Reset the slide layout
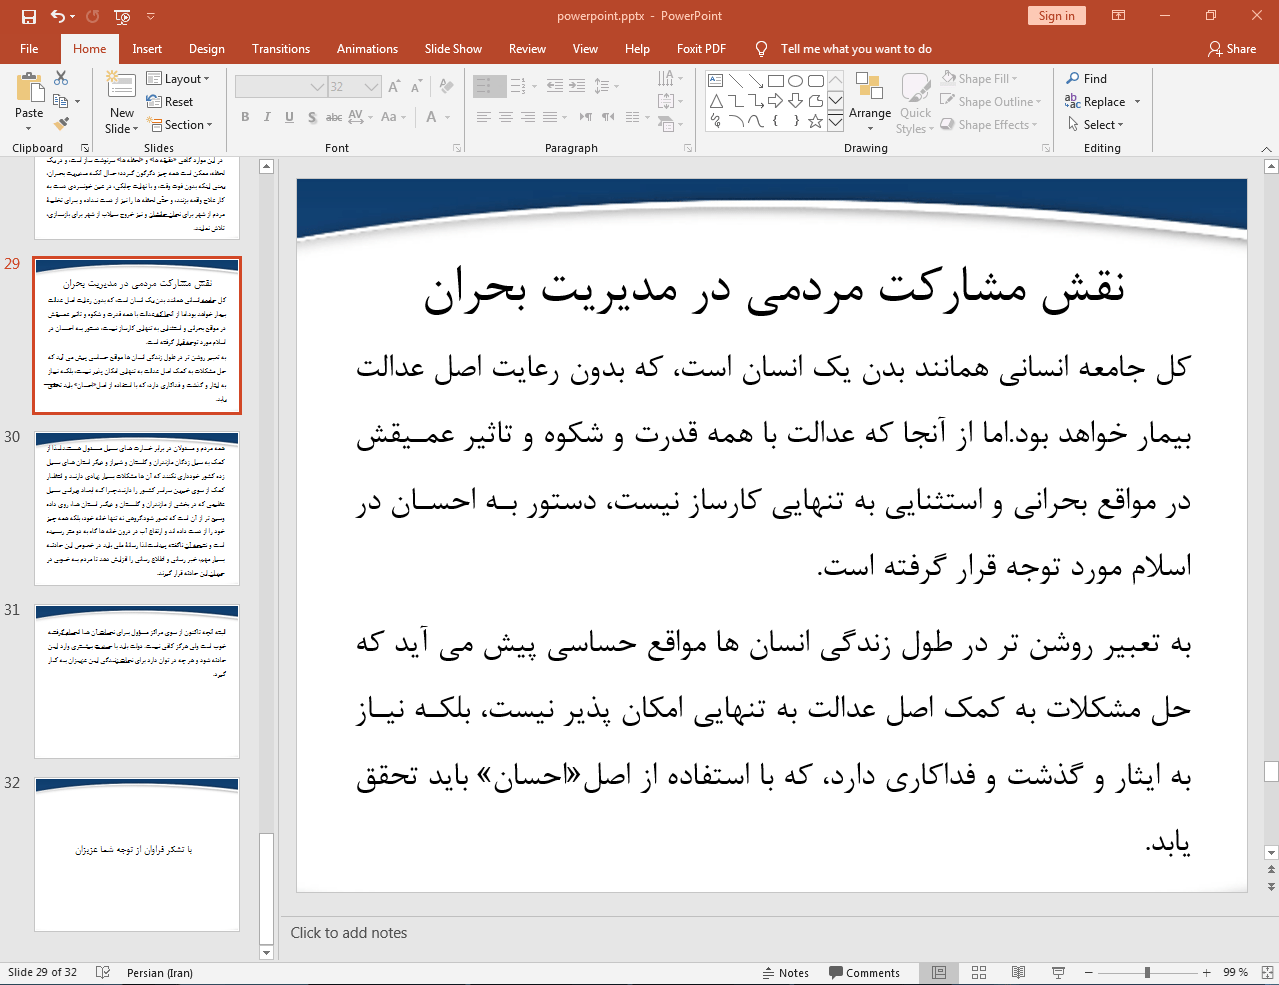 pyautogui.click(x=170, y=102)
